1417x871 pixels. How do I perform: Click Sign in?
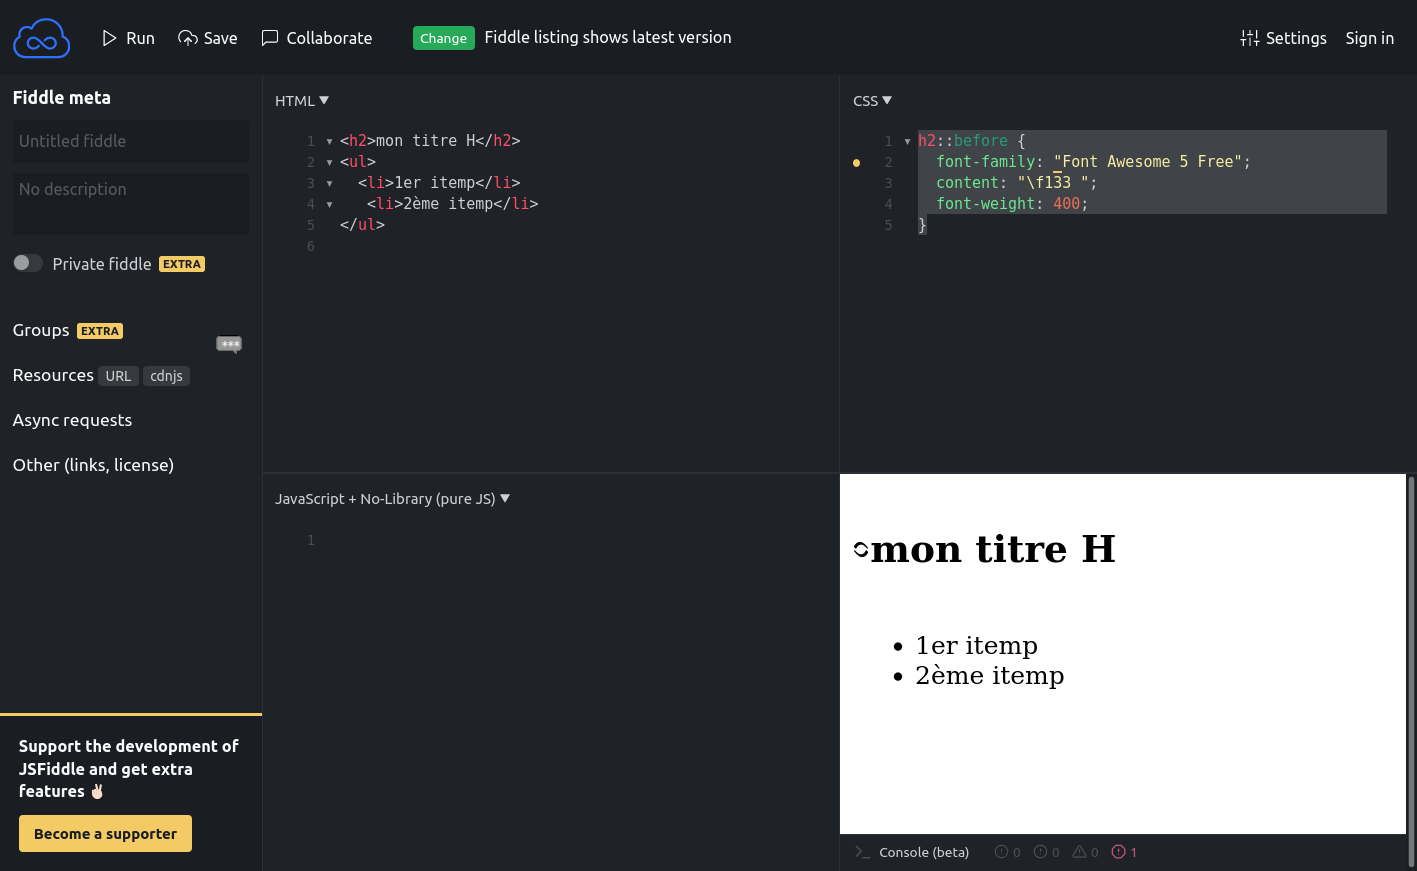coord(1369,38)
